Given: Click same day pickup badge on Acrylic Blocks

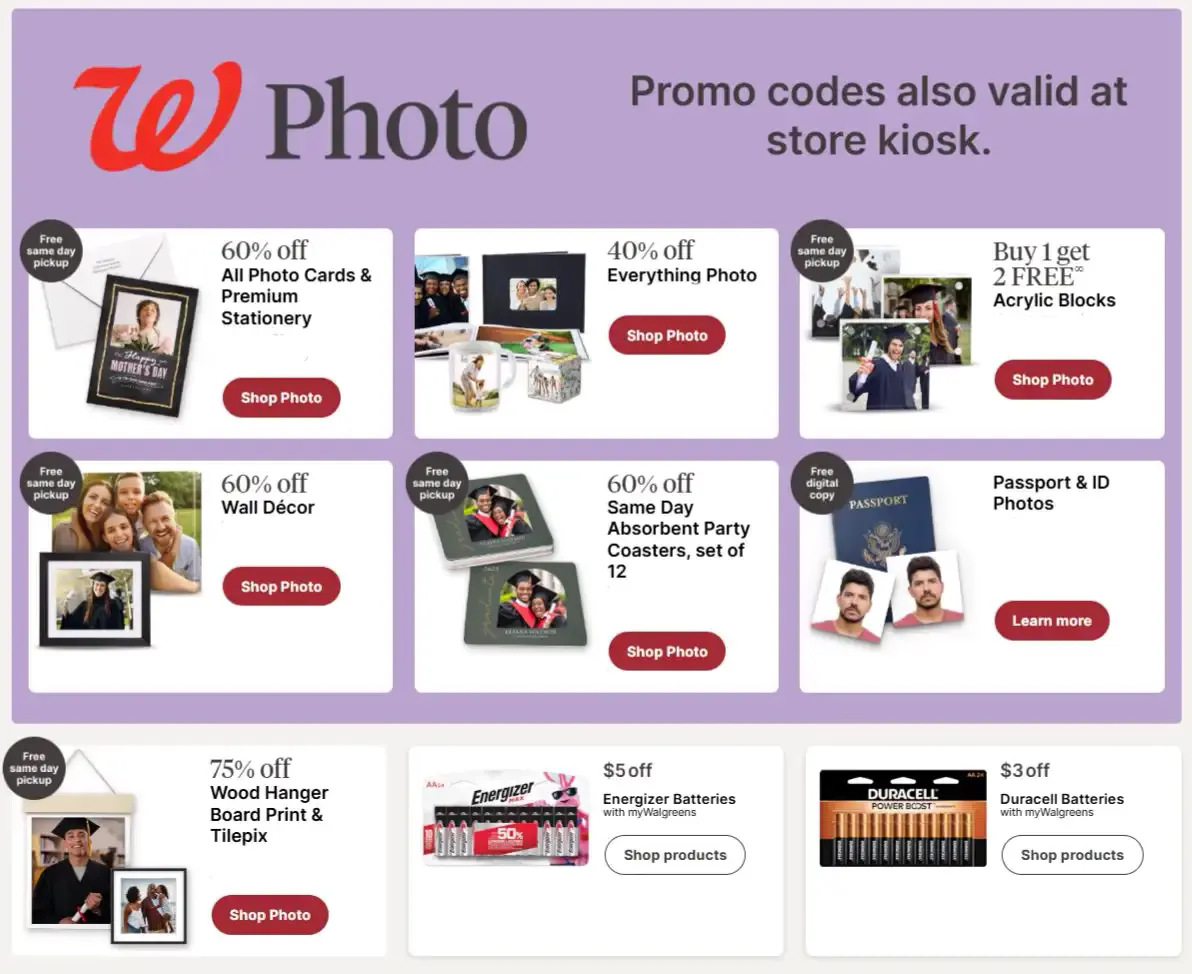Looking at the screenshot, I should (x=822, y=251).
